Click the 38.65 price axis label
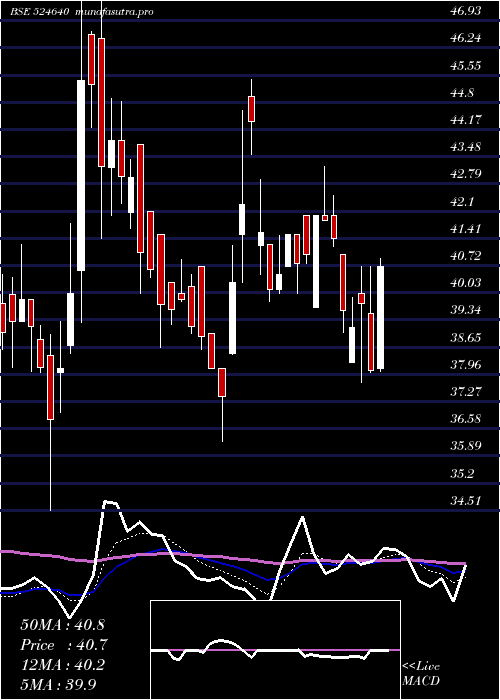500x700 pixels. pyautogui.click(x=466, y=337)
